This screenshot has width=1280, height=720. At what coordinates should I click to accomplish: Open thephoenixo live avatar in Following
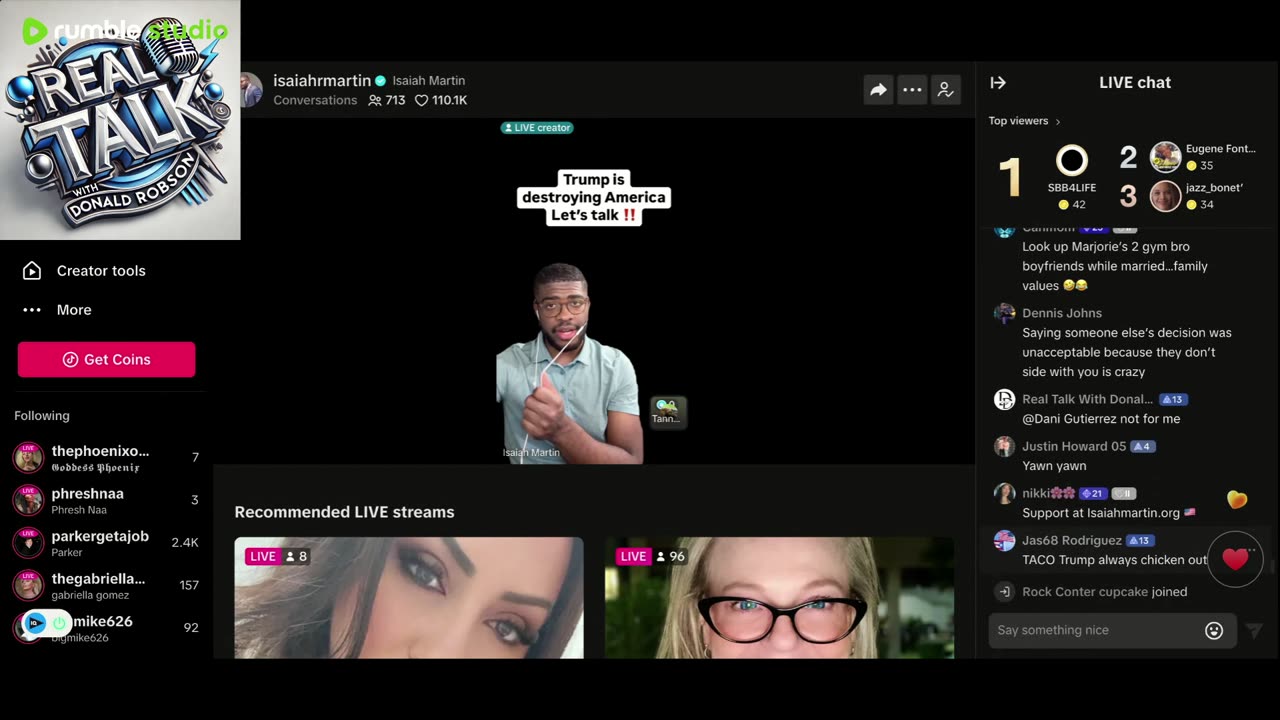28,458
